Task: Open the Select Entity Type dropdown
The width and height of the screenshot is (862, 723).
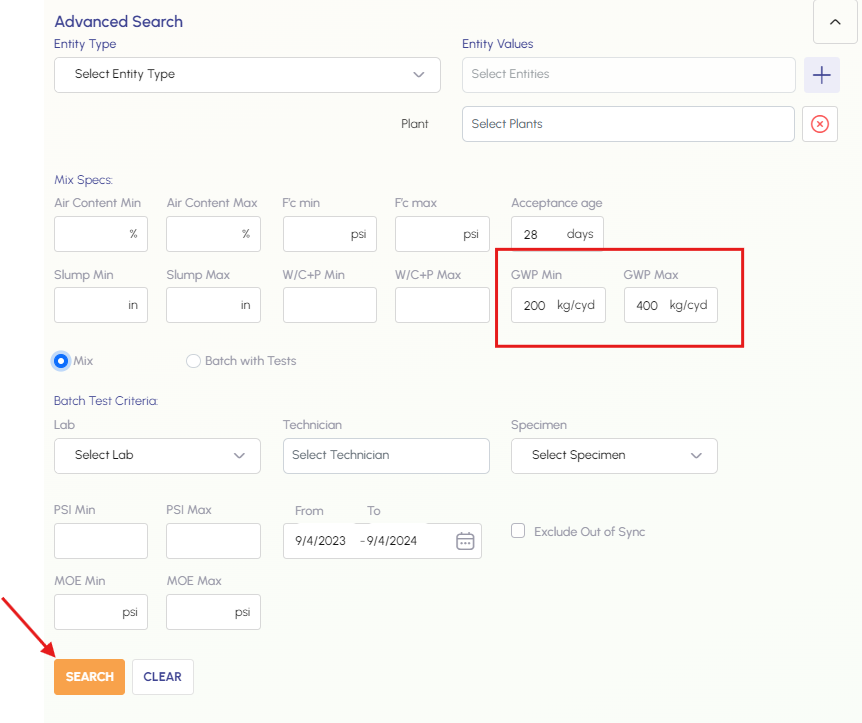Action: pyautogui.click(x=247, y=74)
